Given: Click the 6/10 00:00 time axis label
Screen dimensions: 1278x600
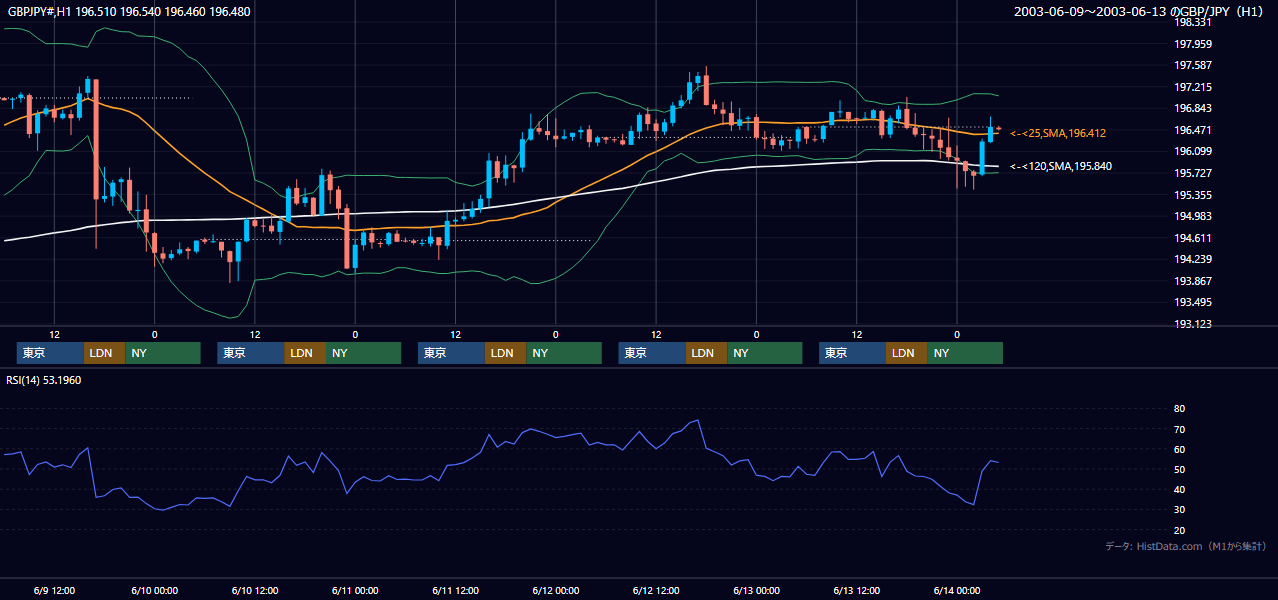Looking at the screenshot, I should pyautogui.click(x=154, y=590).
